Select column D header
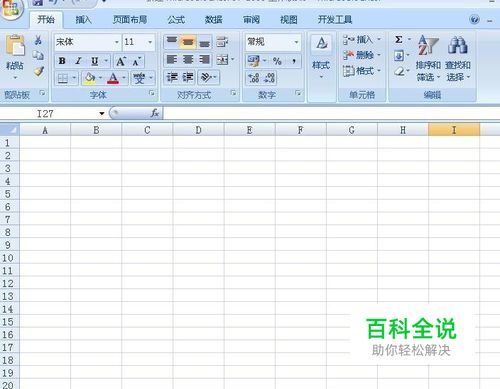The width and height of the screenshot is (500, 389). 198,130
